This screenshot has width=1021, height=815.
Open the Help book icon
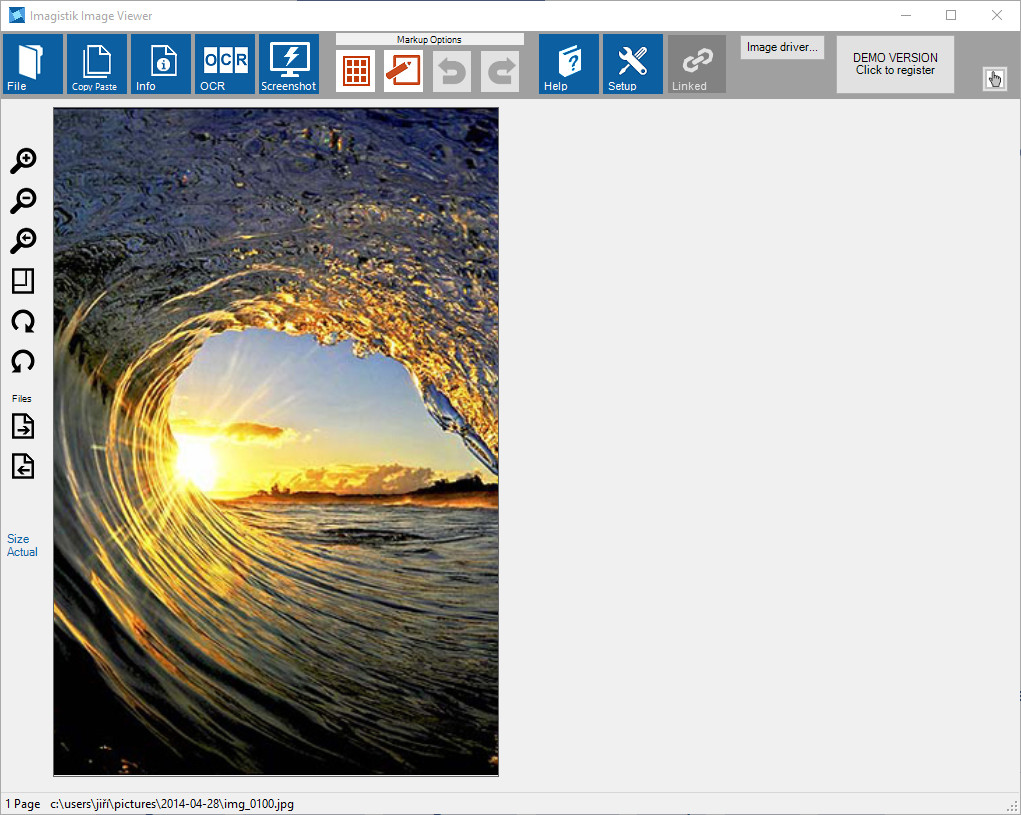tap(568, 64)
